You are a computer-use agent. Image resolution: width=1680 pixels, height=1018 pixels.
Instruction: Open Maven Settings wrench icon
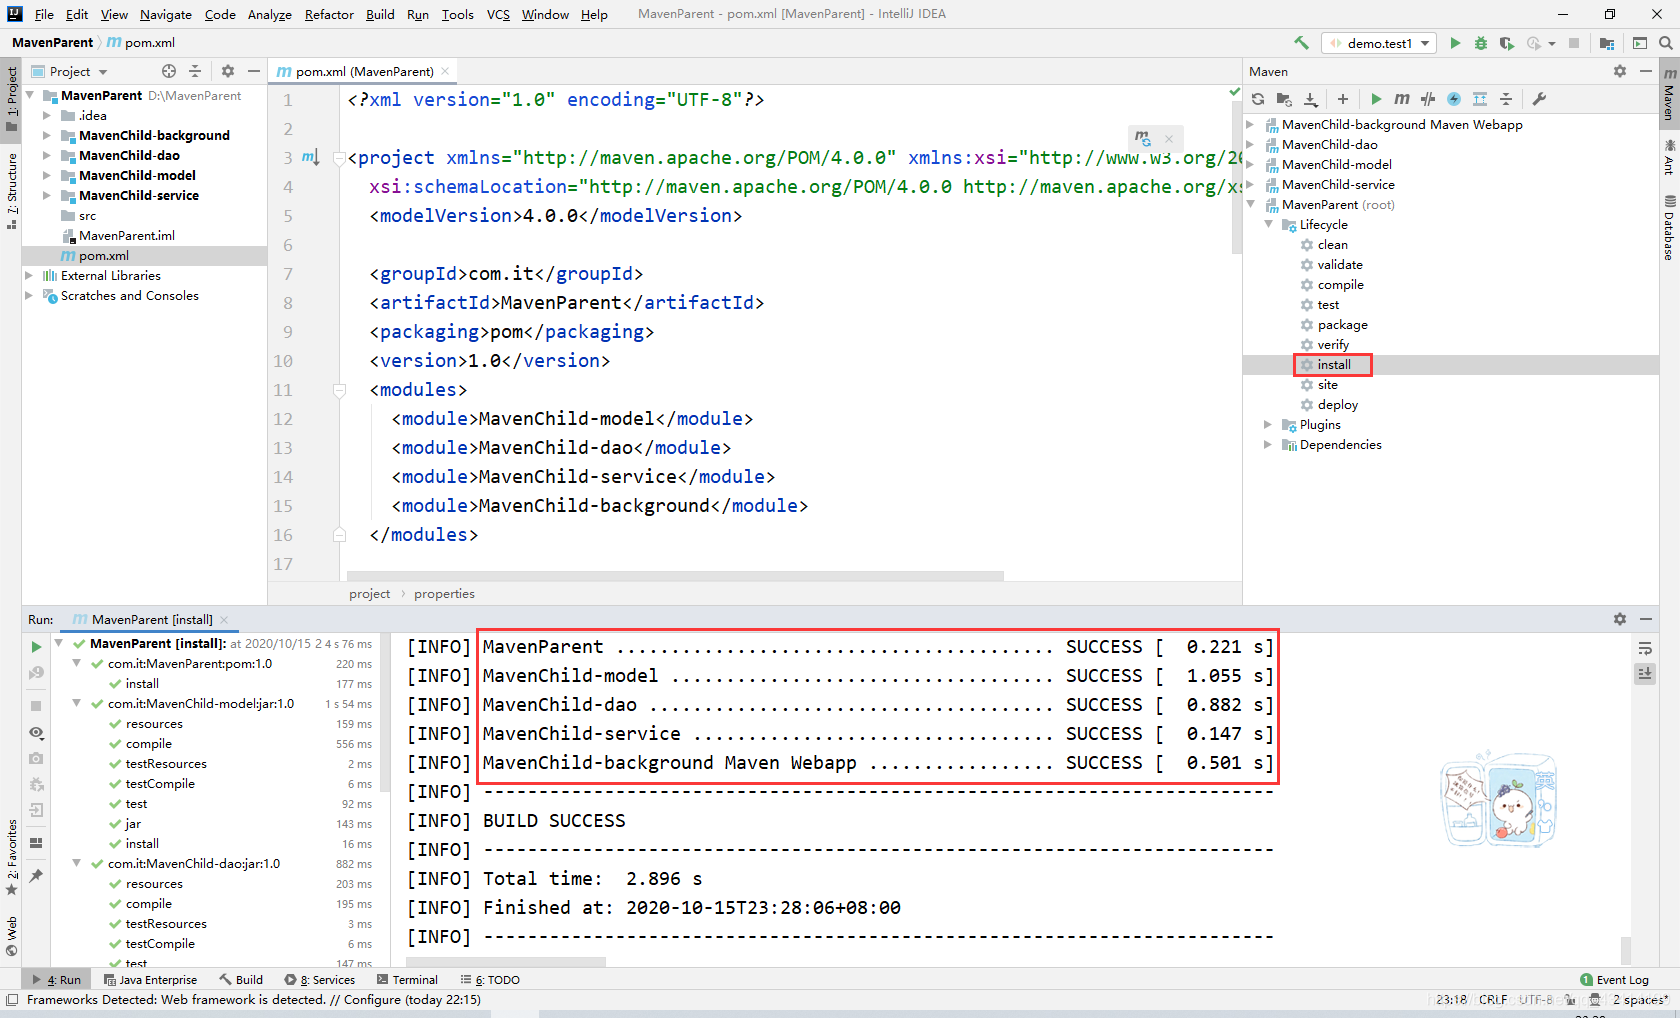[1539, 99]
